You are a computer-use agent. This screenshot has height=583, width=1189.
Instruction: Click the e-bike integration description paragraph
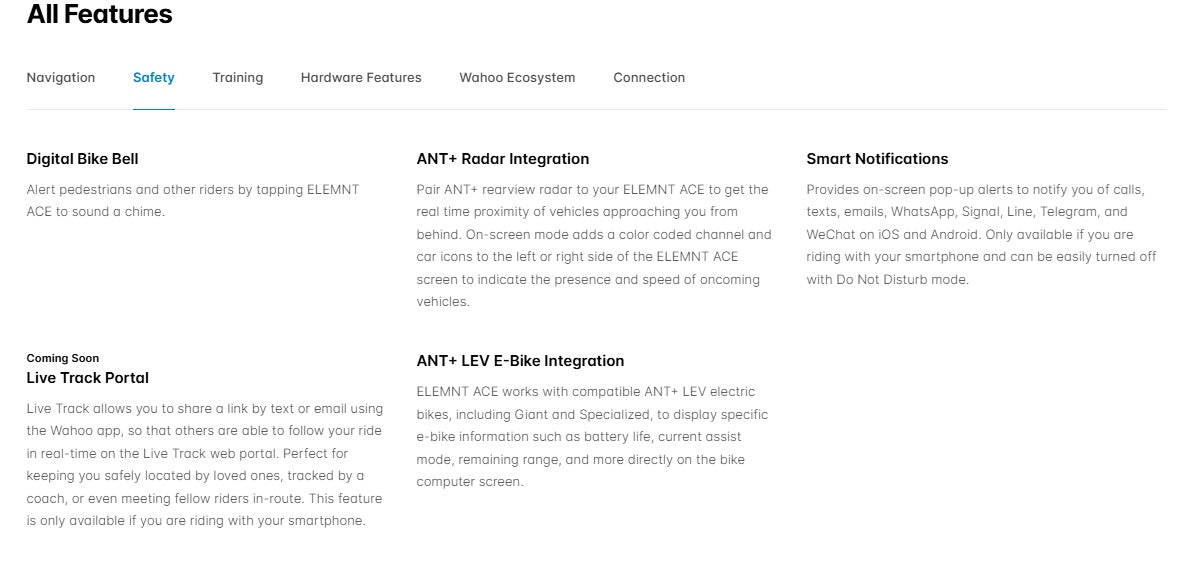pyautogui.click(x=593, y=436)
